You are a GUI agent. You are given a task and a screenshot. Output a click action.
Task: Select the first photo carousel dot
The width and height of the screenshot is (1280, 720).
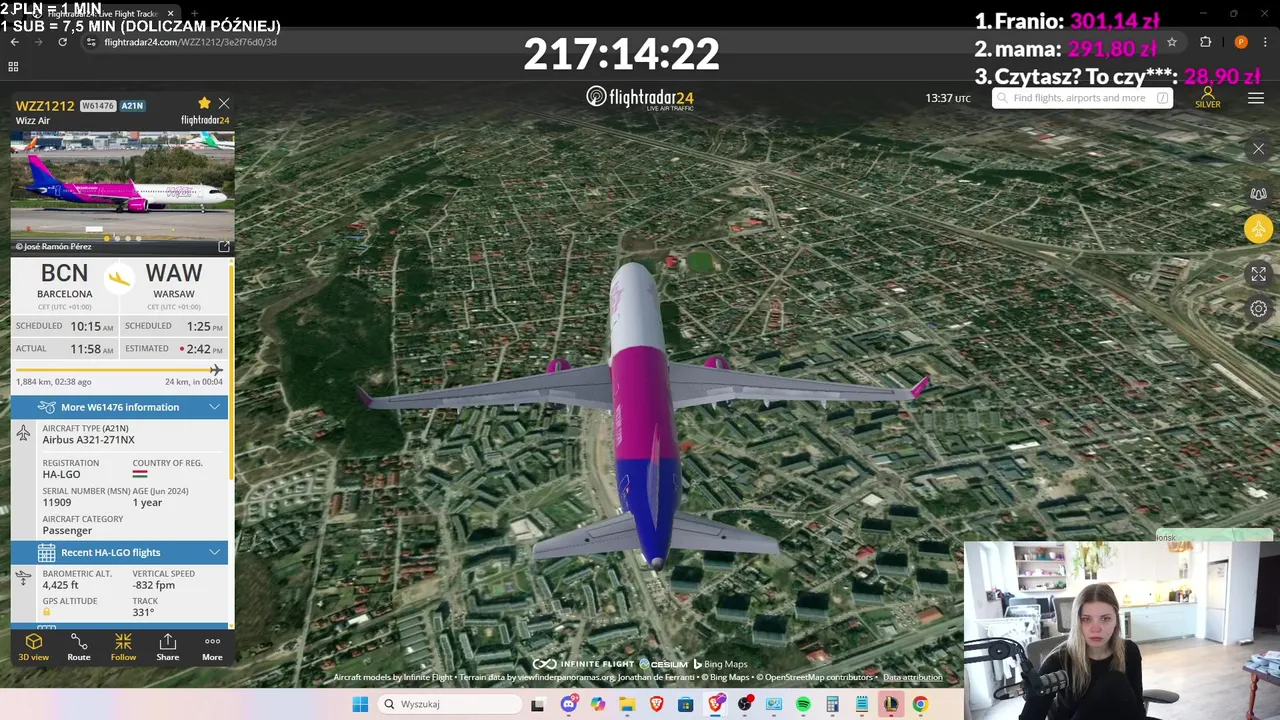pos(107,238)
